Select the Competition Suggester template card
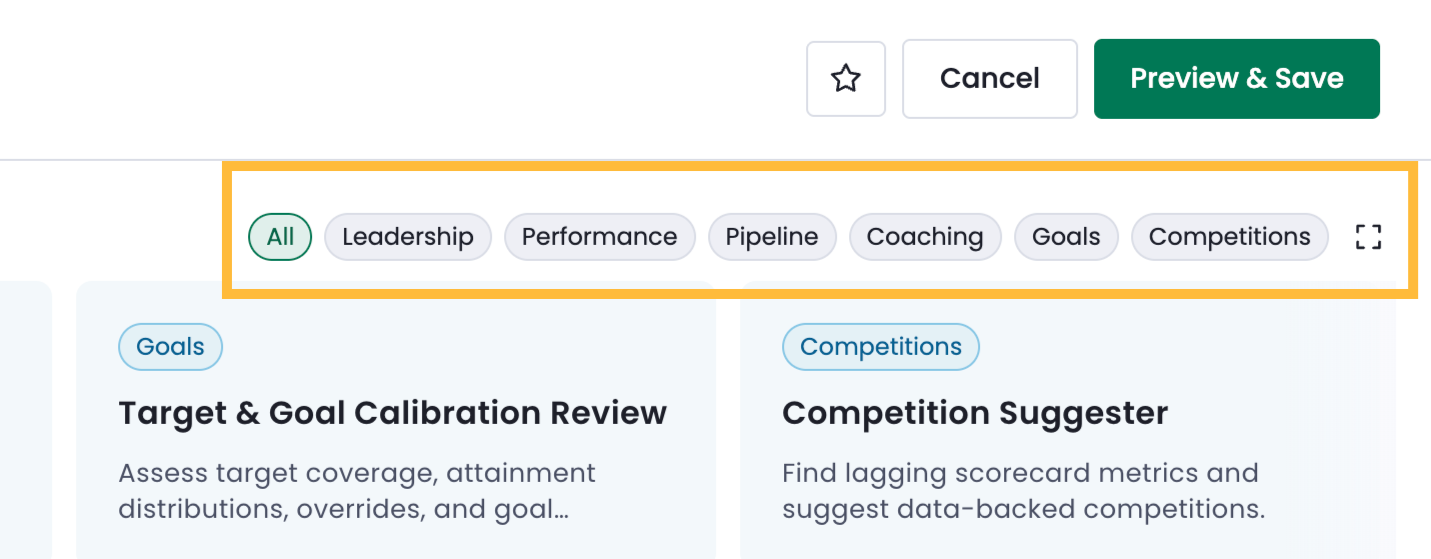The height and width of the screenshot is (559, 1431). pos(1068,420)
